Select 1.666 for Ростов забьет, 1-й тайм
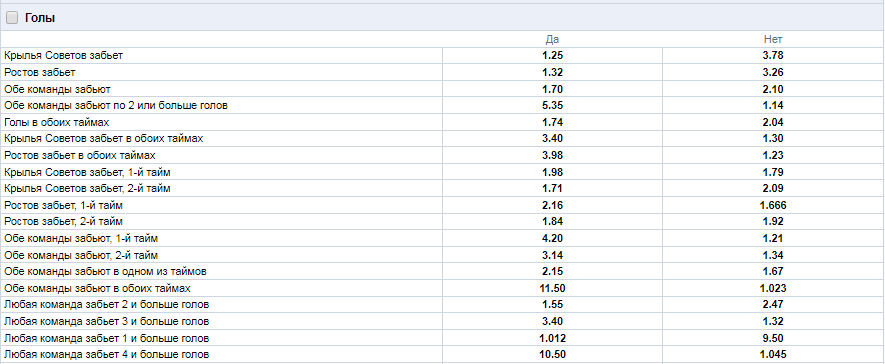This screenshot has height=364, width=885. (773, 205)
